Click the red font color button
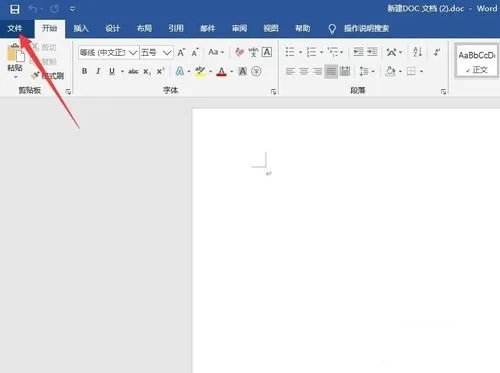The height and width of the screenshot is (373, 500). (221, 71)
